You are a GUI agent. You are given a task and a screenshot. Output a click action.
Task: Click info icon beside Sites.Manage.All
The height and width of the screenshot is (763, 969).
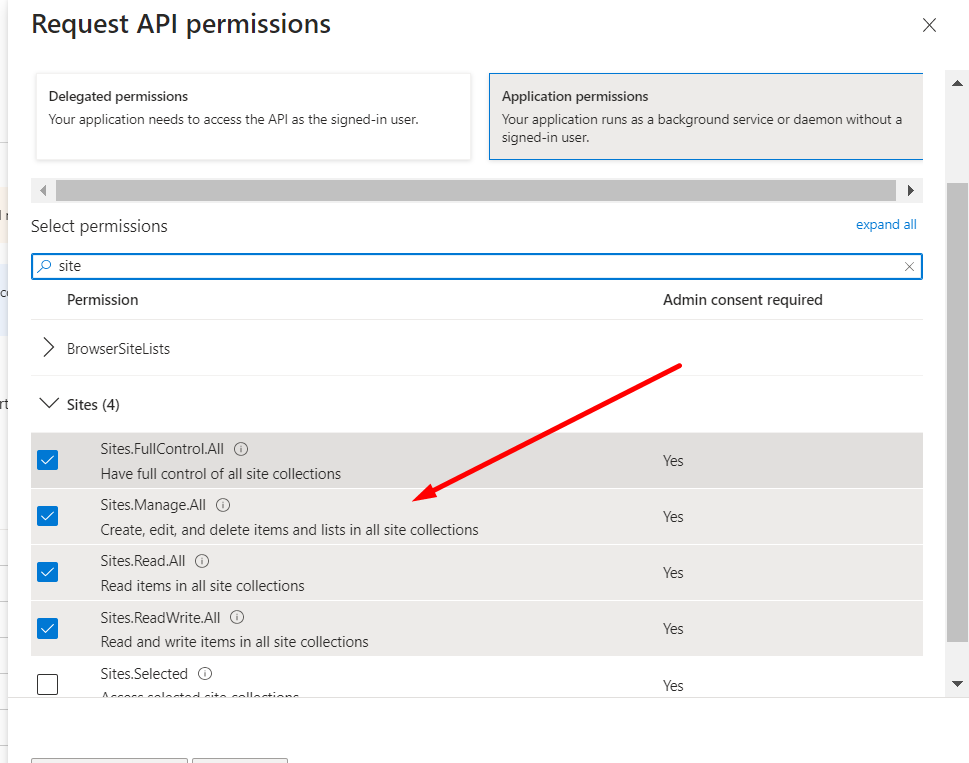[223, 505]
